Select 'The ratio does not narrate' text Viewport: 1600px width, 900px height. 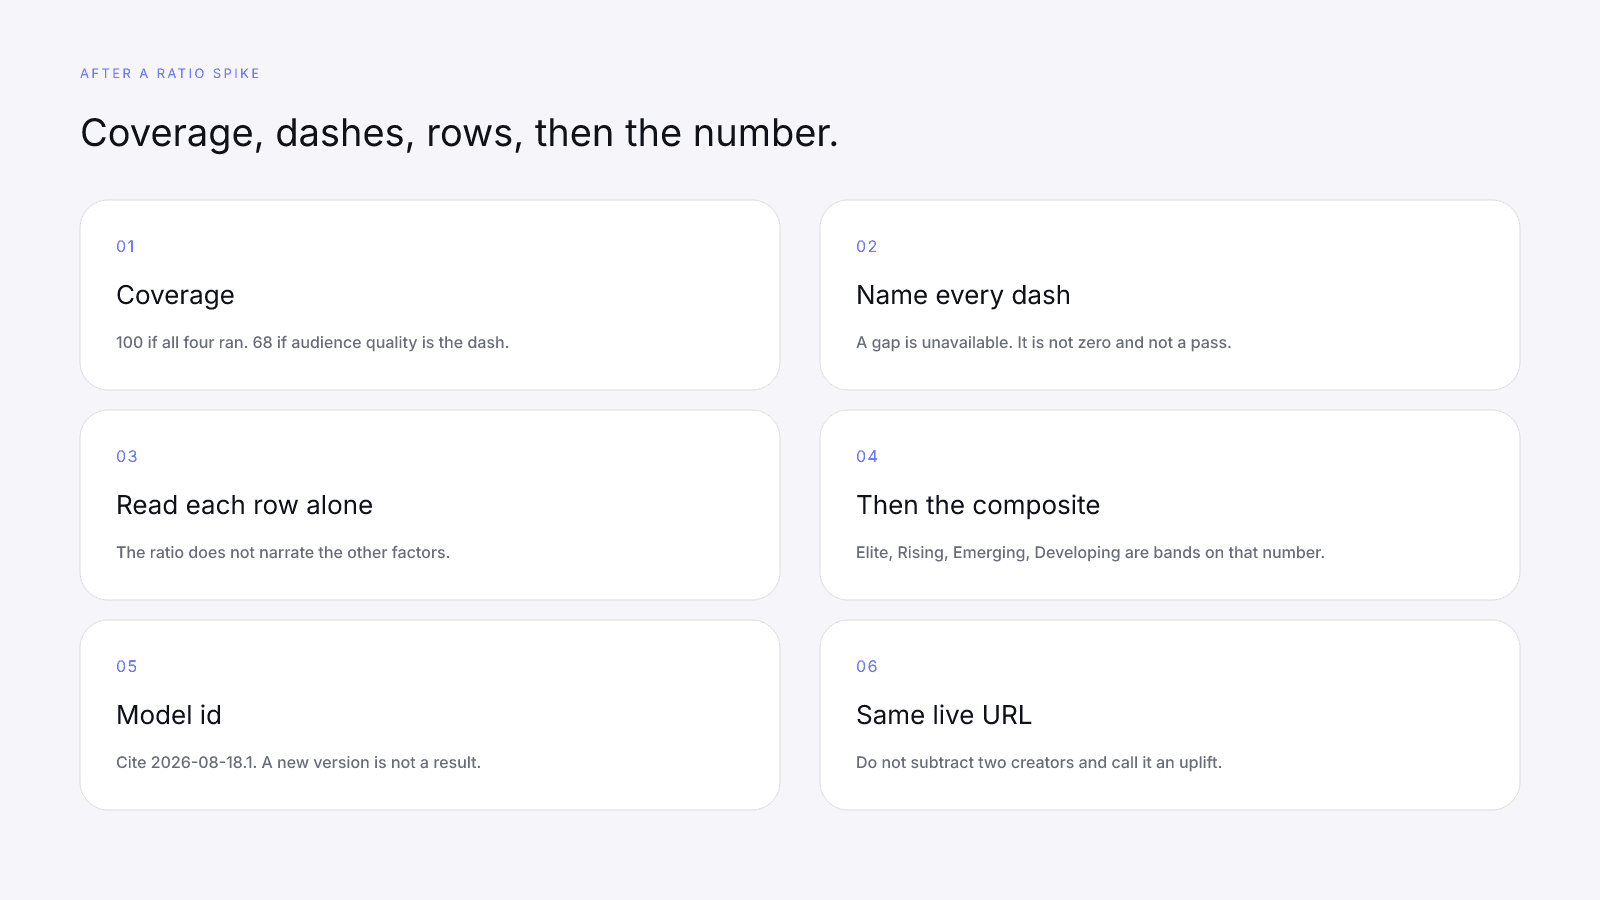point(283,552)
